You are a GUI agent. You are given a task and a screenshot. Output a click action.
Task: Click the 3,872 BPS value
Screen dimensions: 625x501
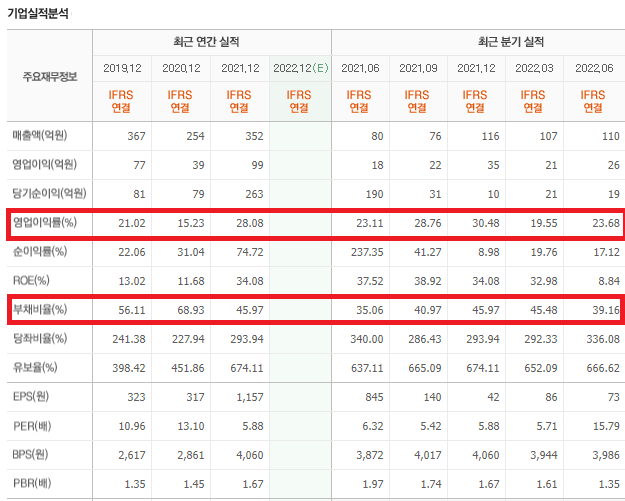click(369, 455)
